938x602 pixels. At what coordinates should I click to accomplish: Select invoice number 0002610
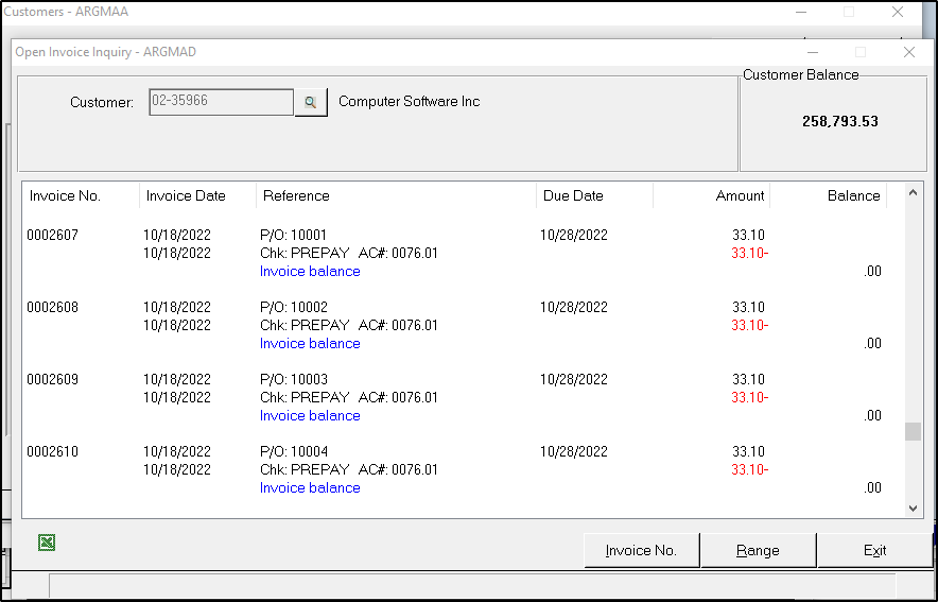[x=53, y=451]
